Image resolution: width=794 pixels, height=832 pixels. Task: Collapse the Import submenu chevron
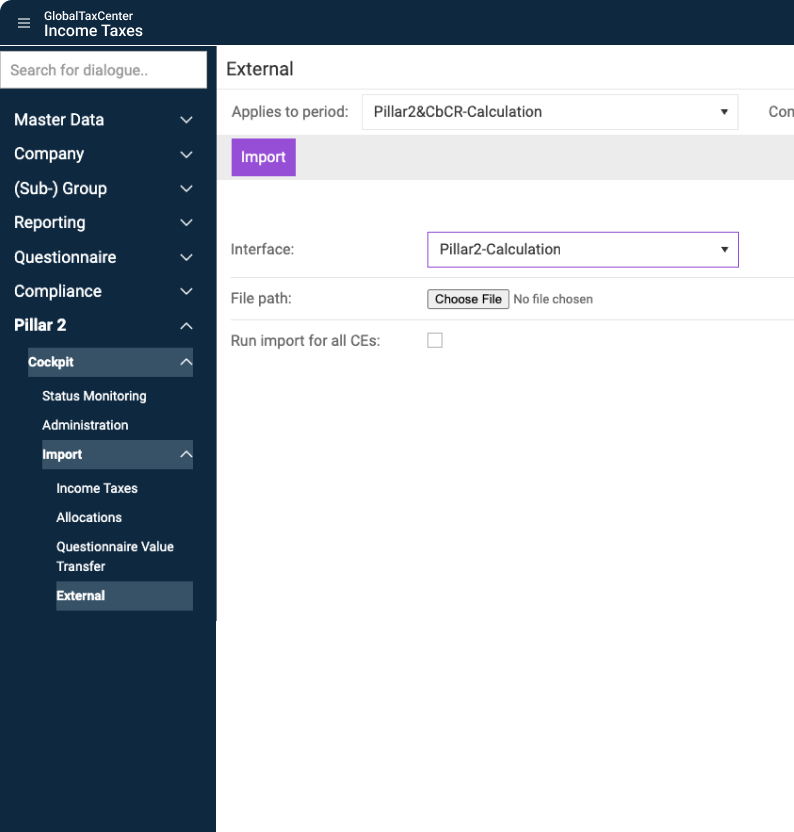(185, 455)
